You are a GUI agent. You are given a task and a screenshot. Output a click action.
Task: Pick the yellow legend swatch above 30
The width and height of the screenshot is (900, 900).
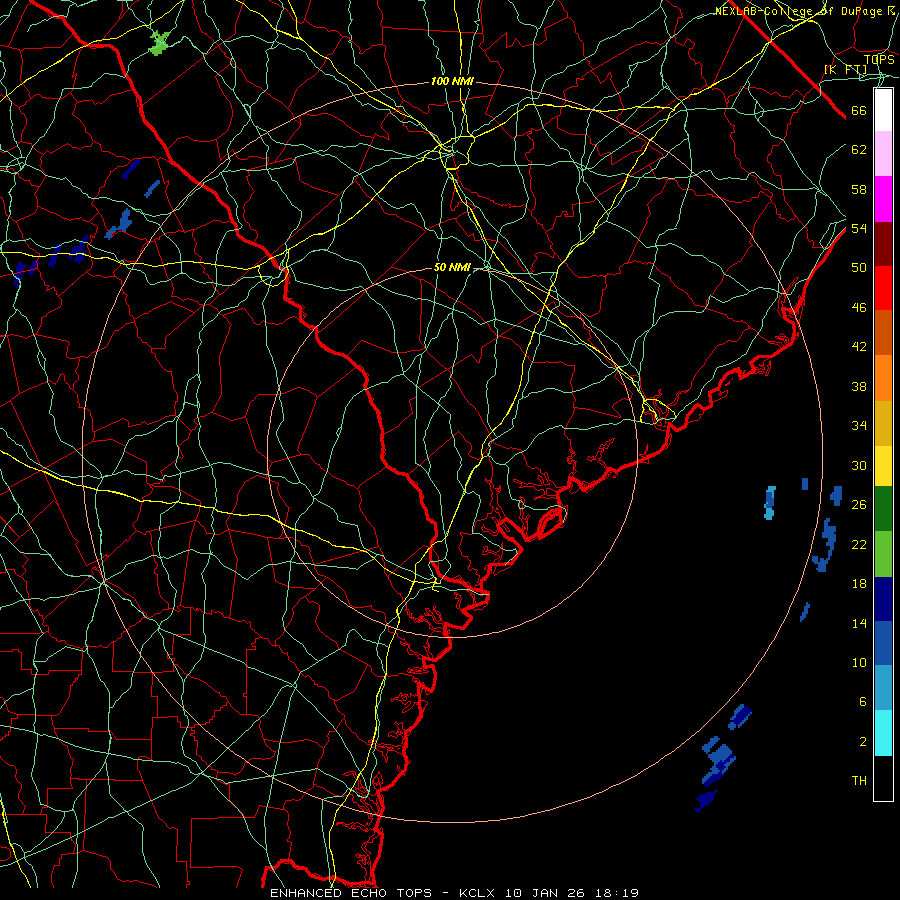pyautogui.click(x=883, y=466)
